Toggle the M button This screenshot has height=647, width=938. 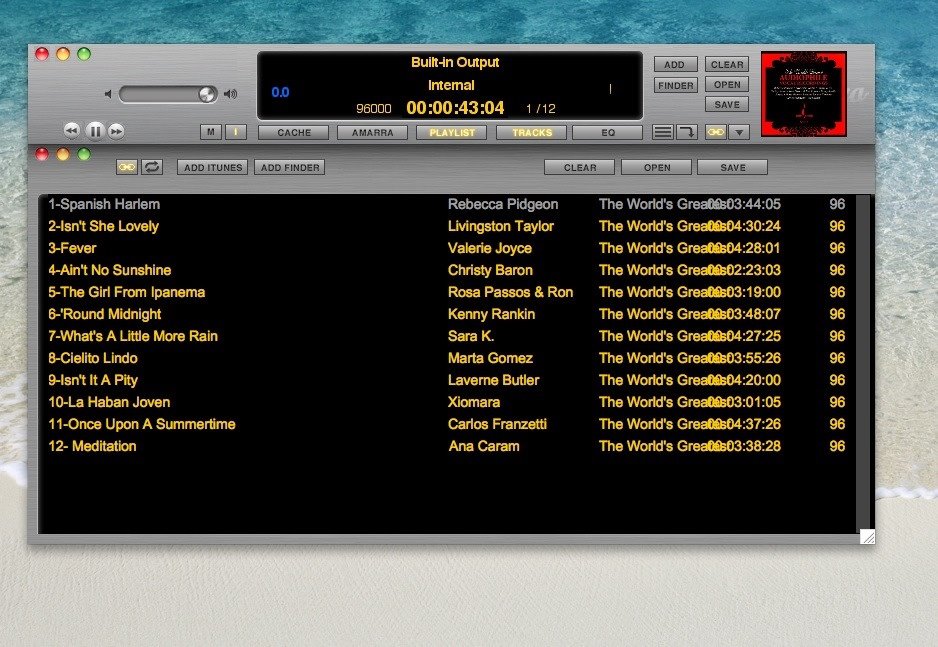211,132
